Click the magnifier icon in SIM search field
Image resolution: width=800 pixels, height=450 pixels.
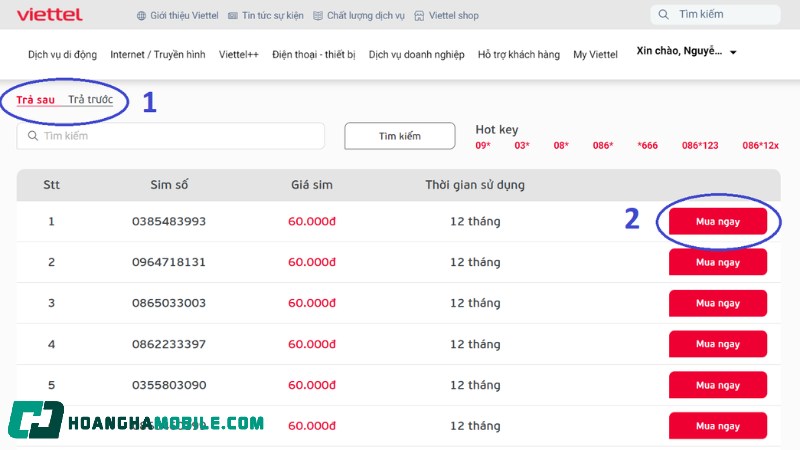tap(33, 136)
